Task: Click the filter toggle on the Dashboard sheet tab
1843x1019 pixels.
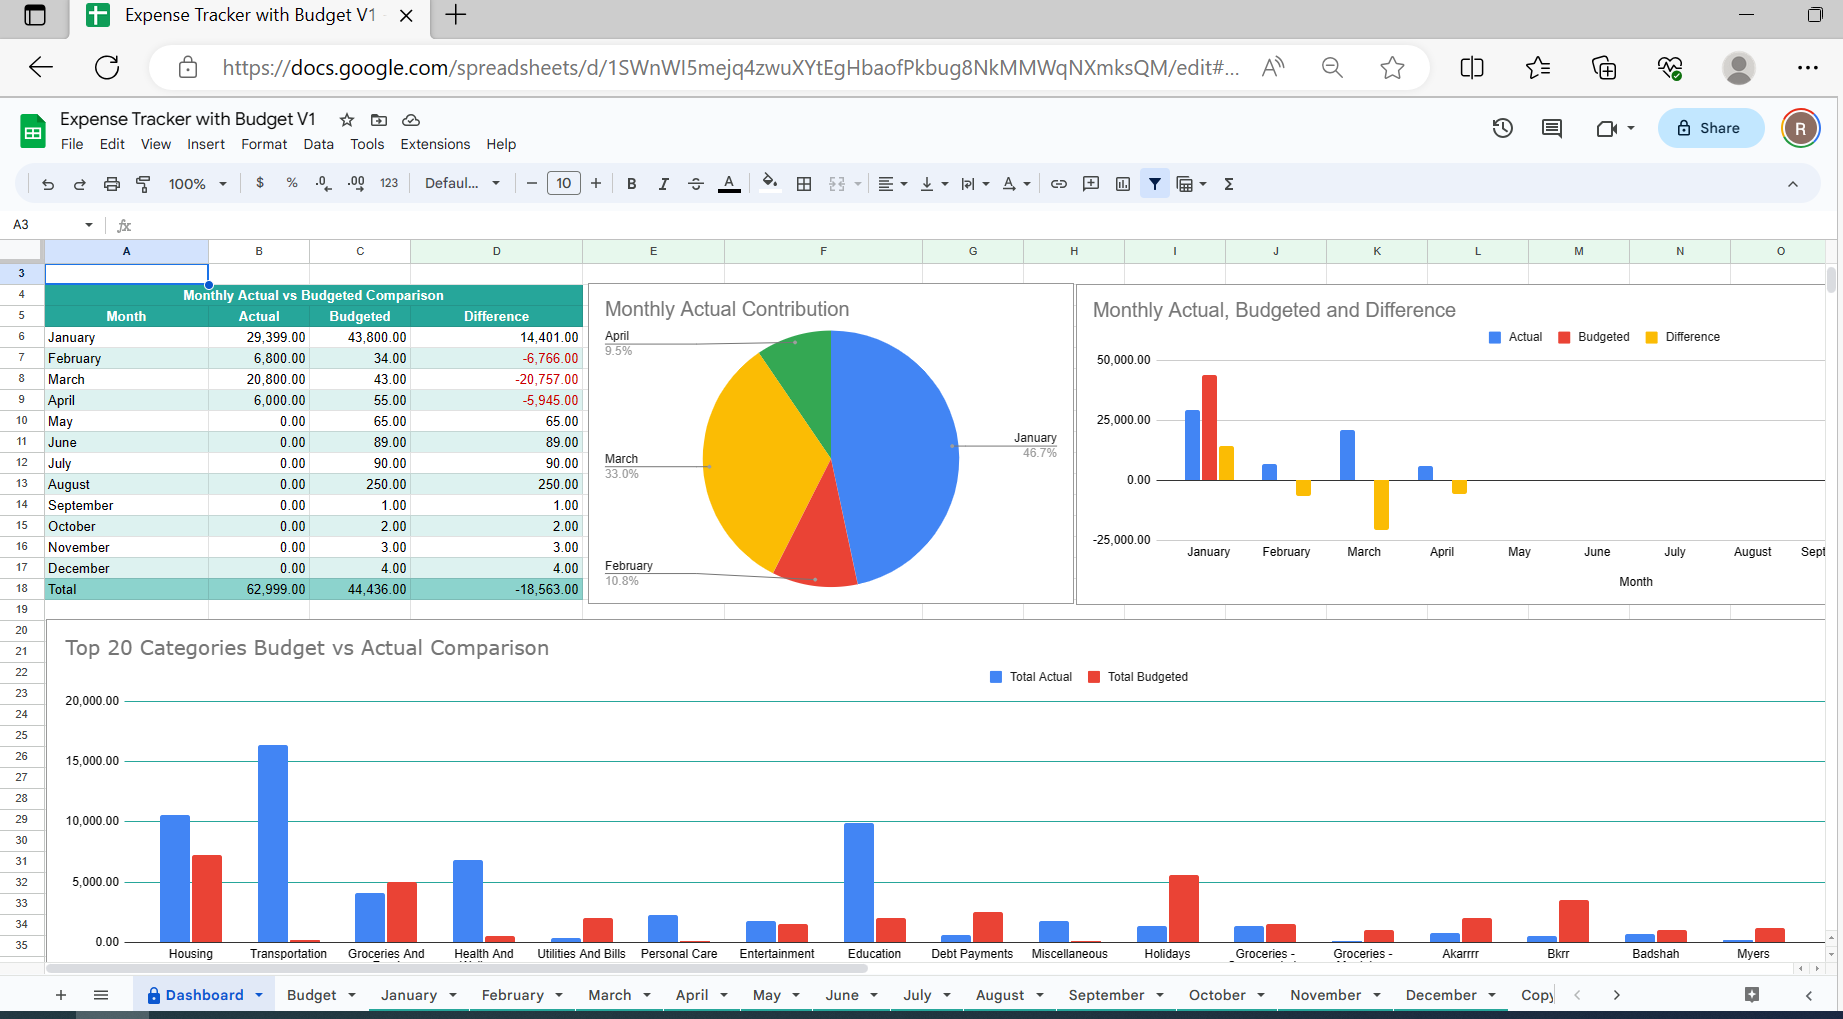Action: 153,994
